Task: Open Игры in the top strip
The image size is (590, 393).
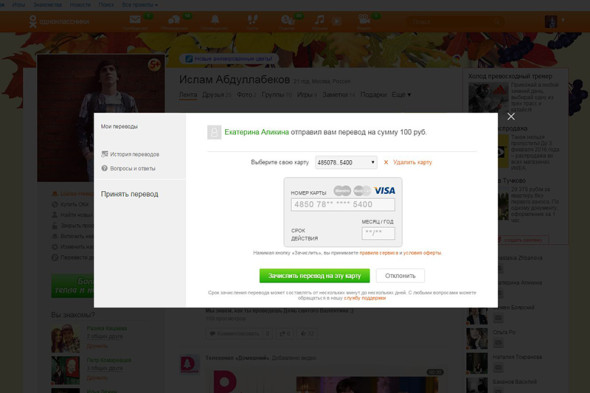Action: 18,5
